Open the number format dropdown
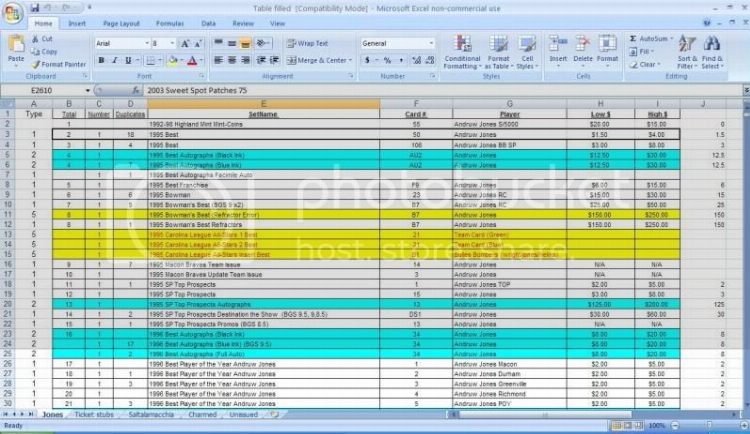The height and width of the screenshot is (434, 750). [430, 43]
